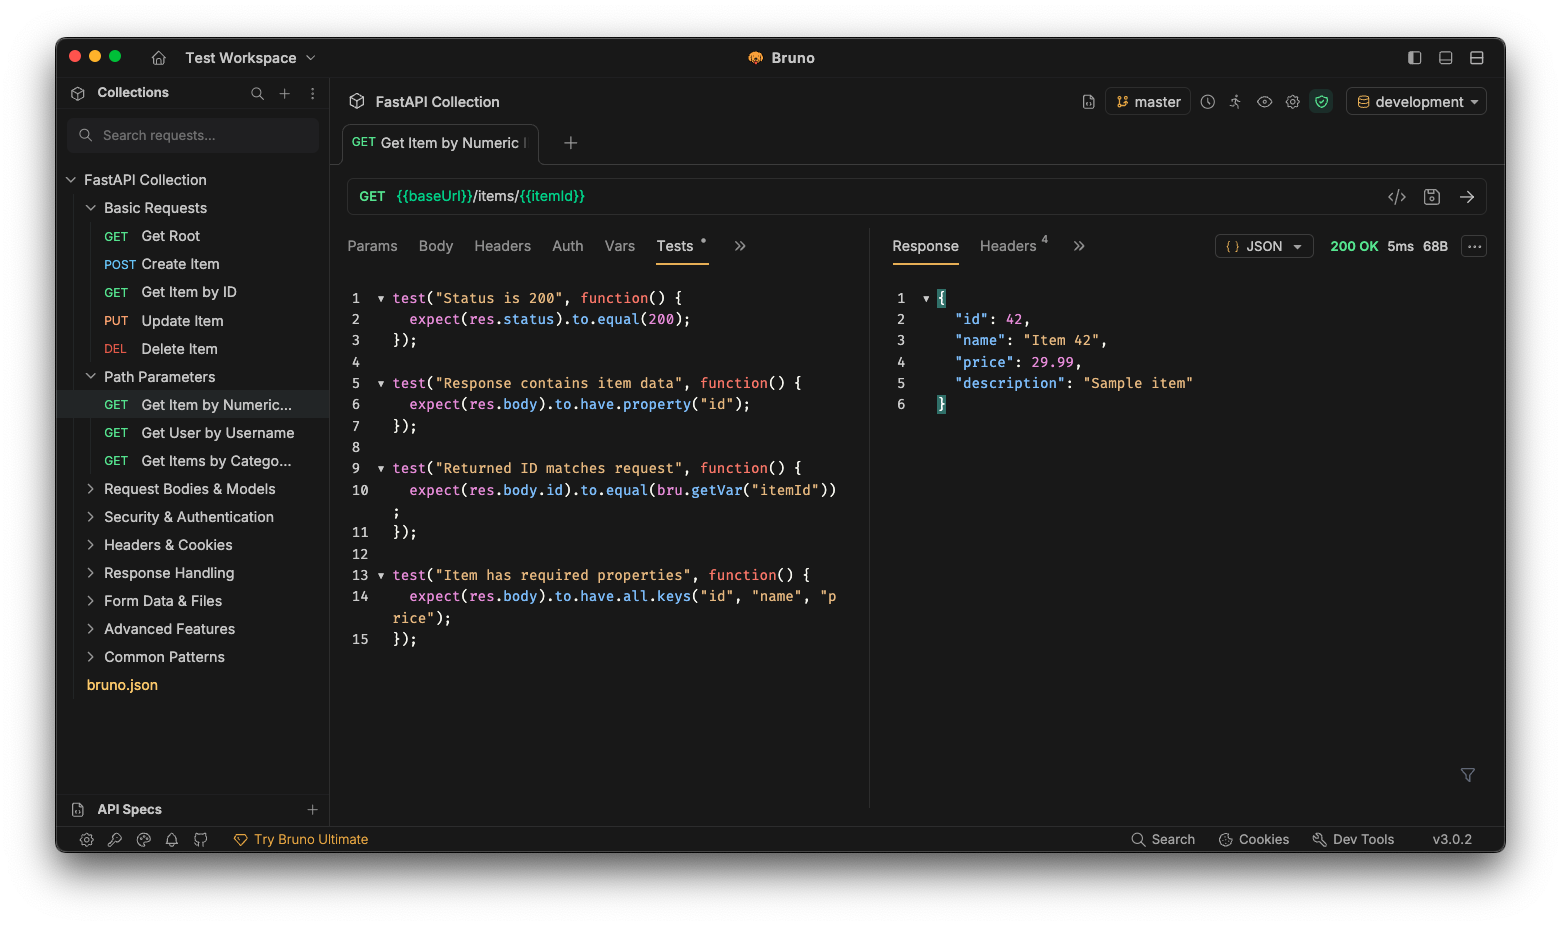Click the send request arrow icon

1466,197
